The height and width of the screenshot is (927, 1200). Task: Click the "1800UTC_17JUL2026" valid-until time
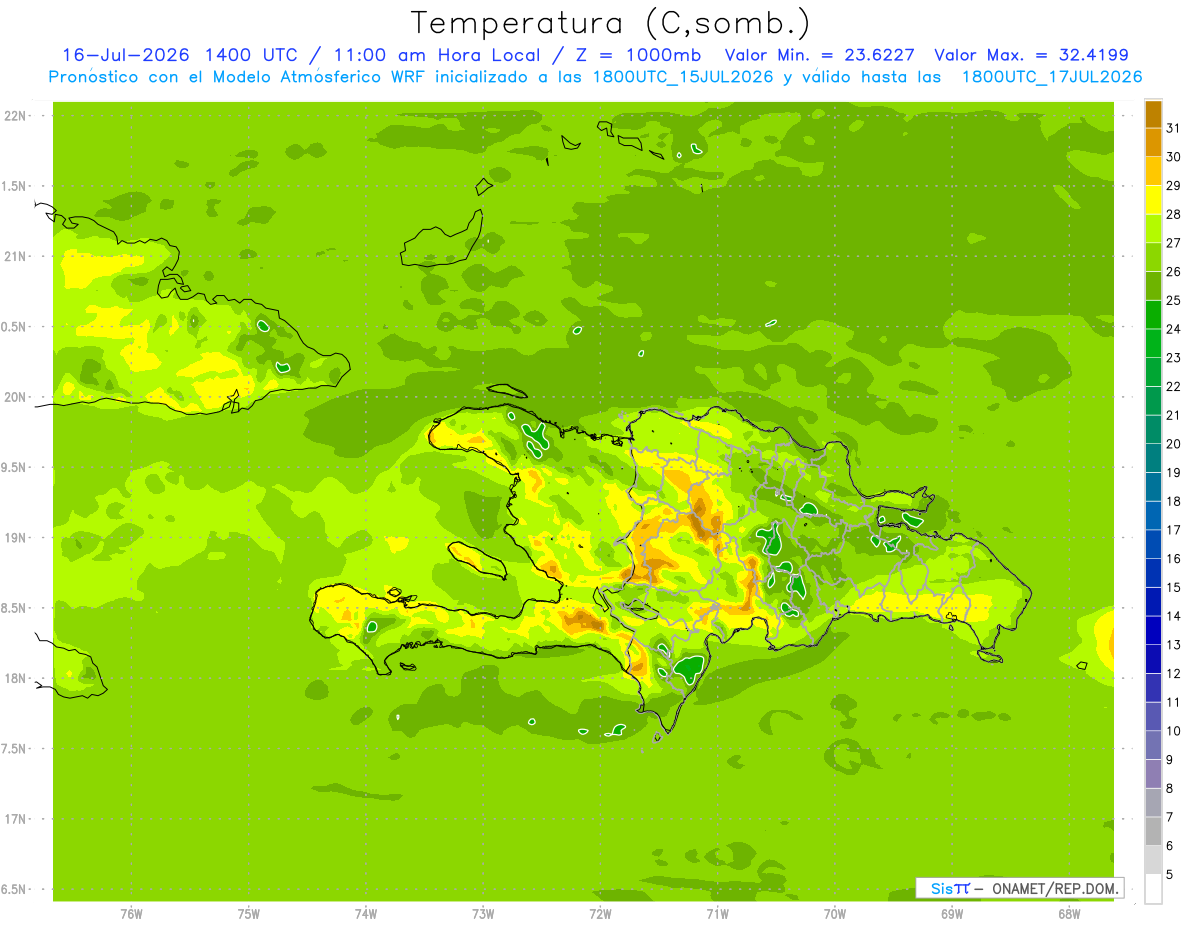pyautogui.click(x=1051, y=77)
